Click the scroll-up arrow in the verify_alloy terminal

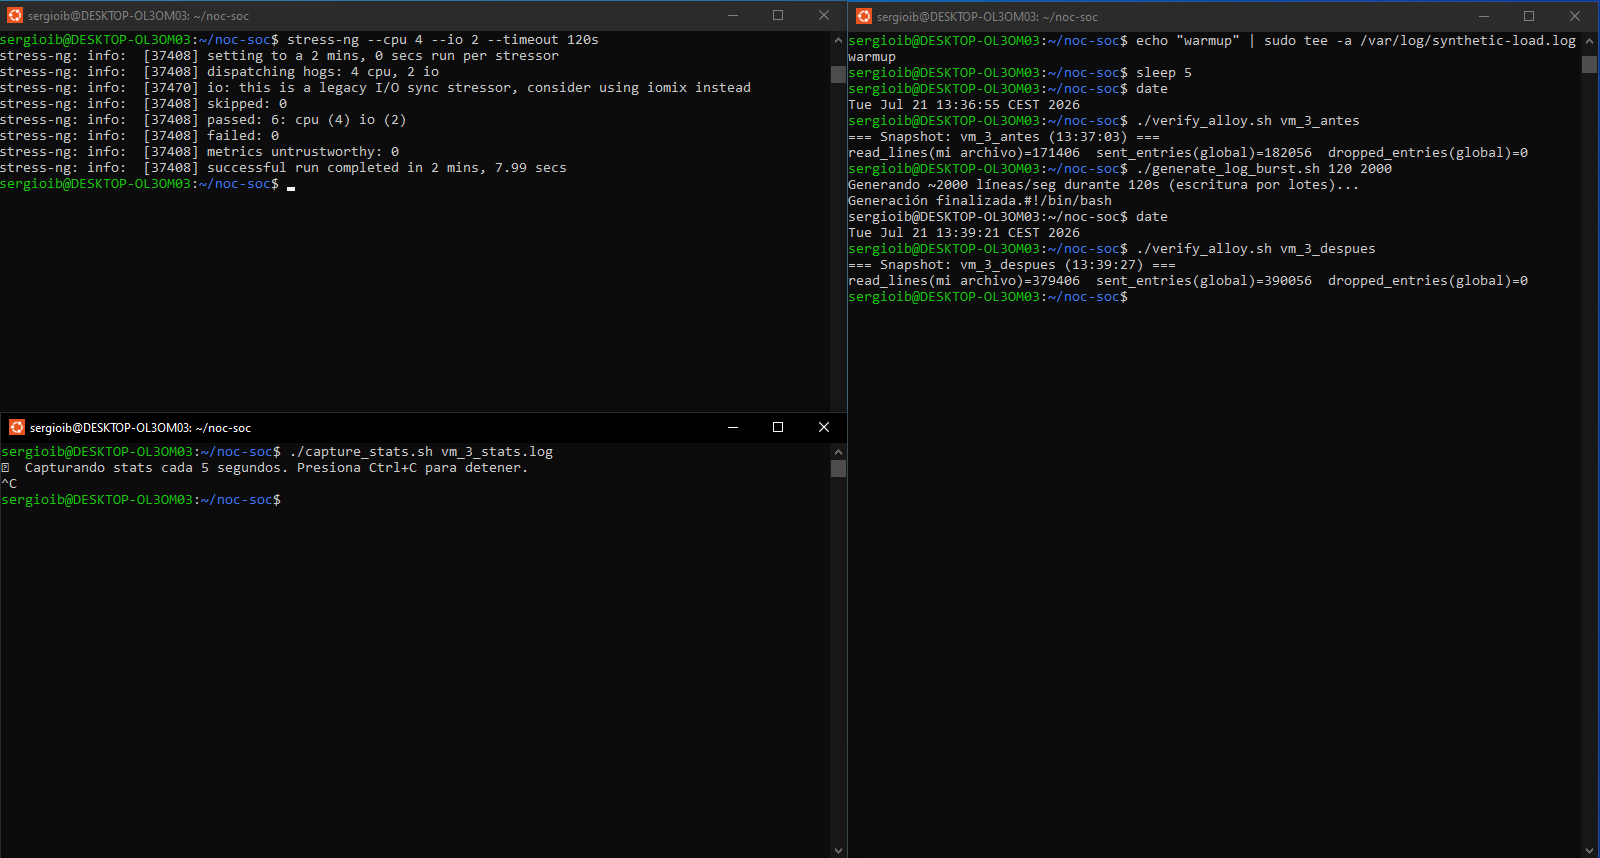tap(1589, 41)
